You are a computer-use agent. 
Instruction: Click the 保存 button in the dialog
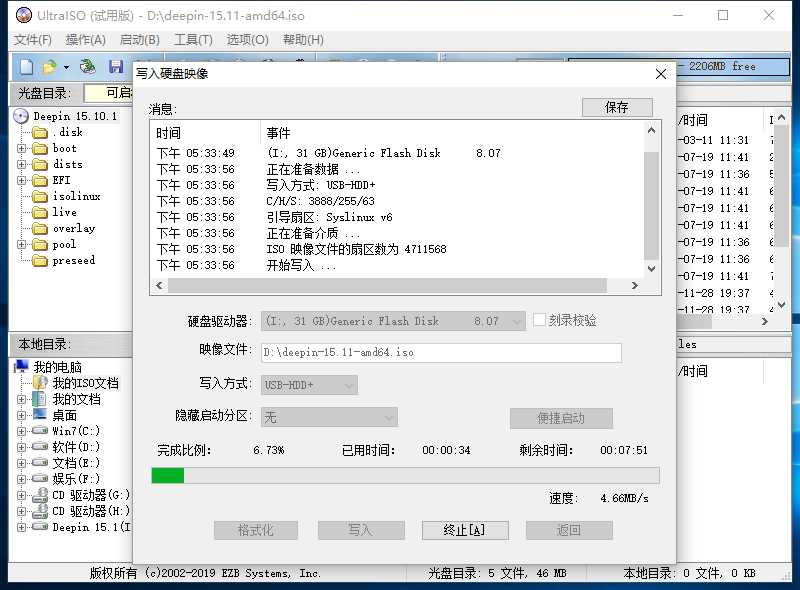point(617,107)
